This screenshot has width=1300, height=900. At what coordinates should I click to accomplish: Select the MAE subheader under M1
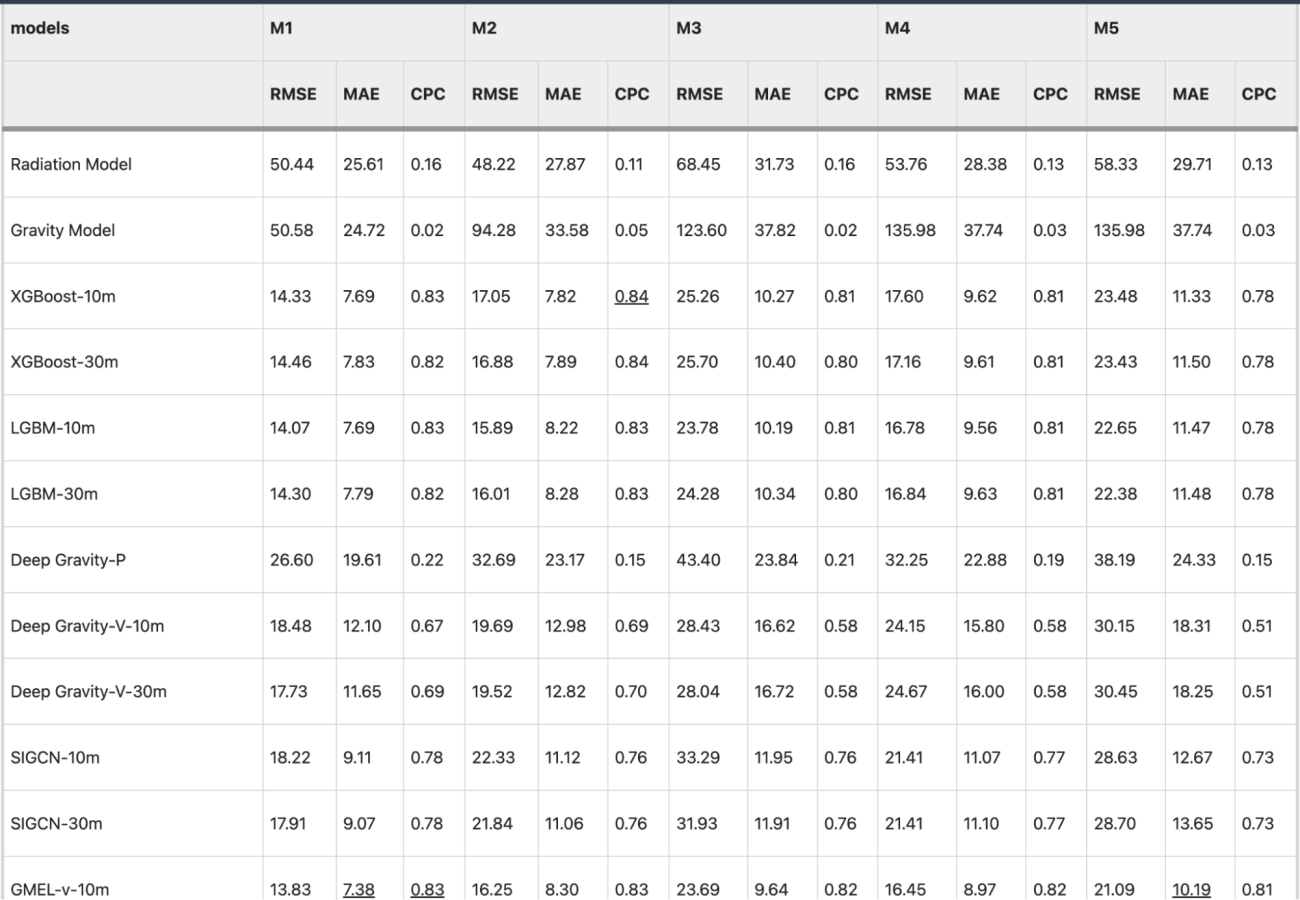coord(356,95)
